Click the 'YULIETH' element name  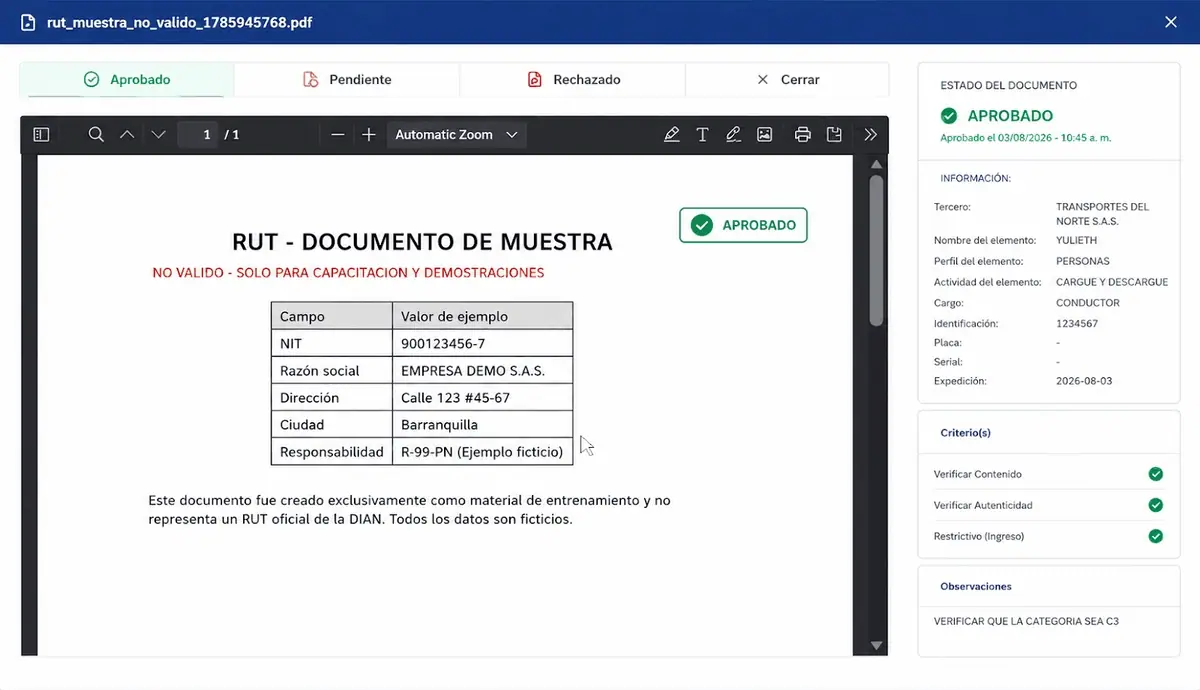point(1076,241)
